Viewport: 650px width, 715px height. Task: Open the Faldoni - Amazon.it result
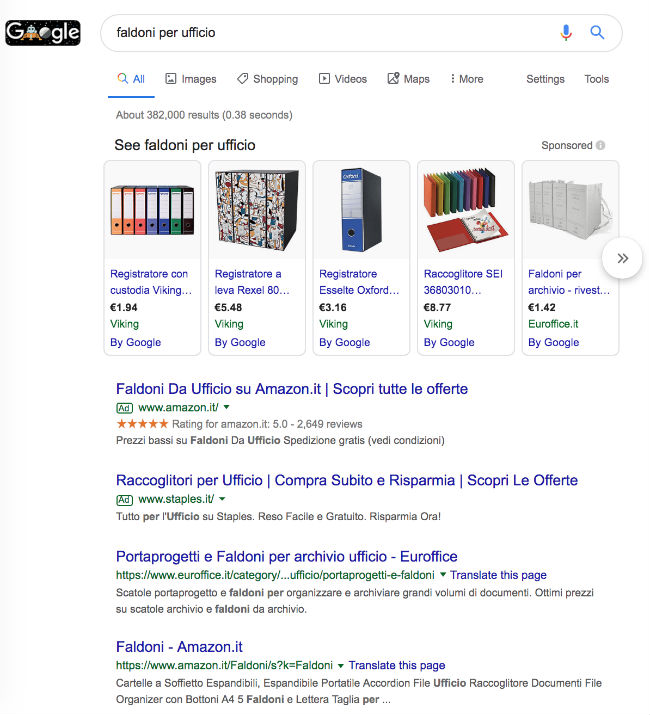click(x=179, y=647)
